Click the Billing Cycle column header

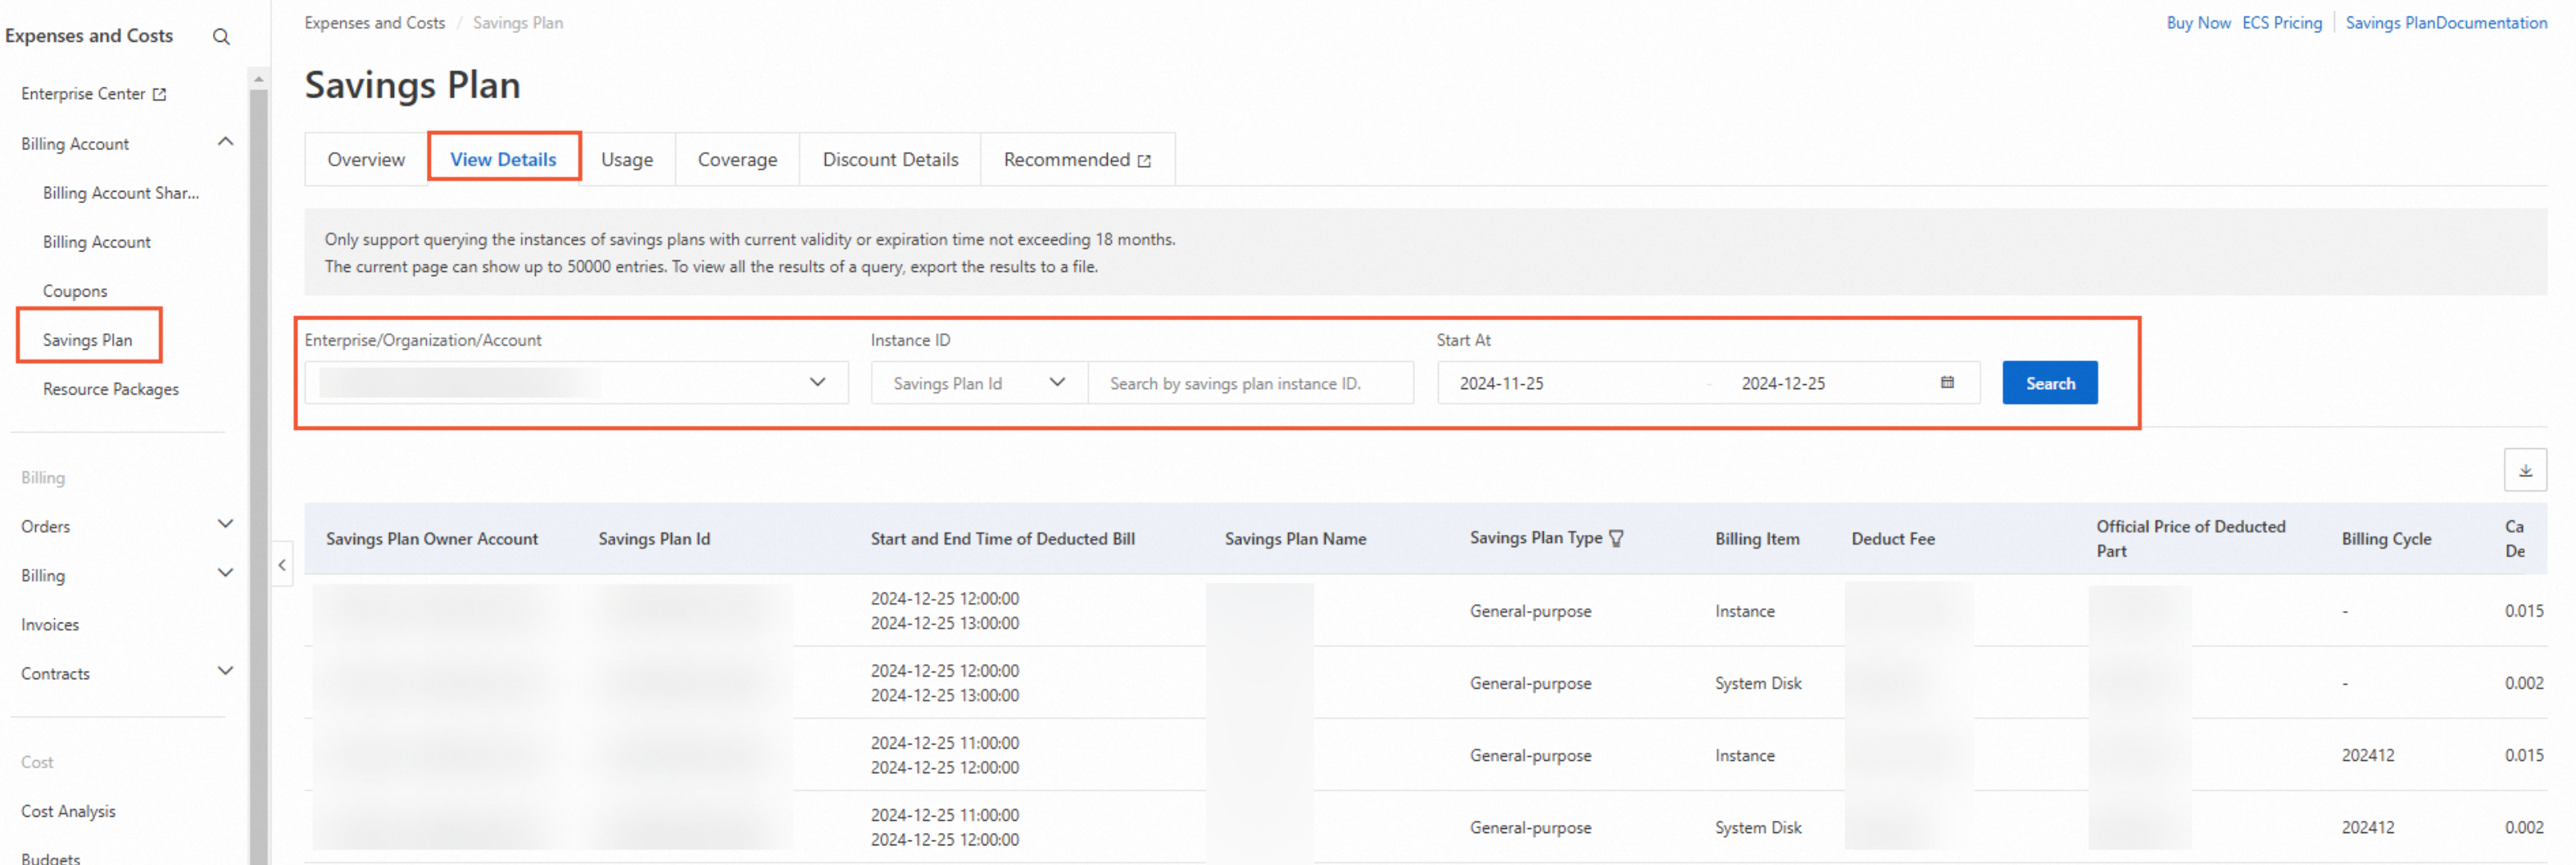2385,538
